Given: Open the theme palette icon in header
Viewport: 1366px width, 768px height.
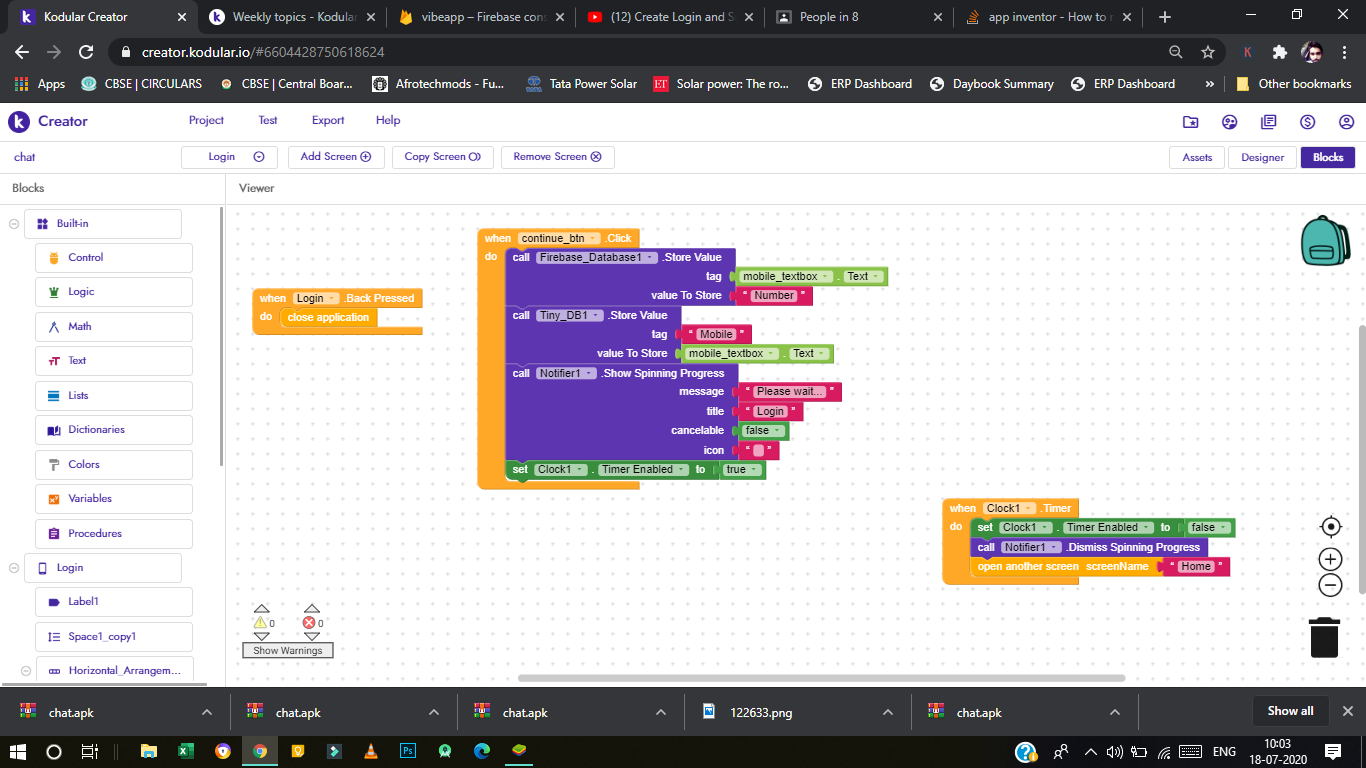Looking at the screenshot, I should coord(1229,122).
